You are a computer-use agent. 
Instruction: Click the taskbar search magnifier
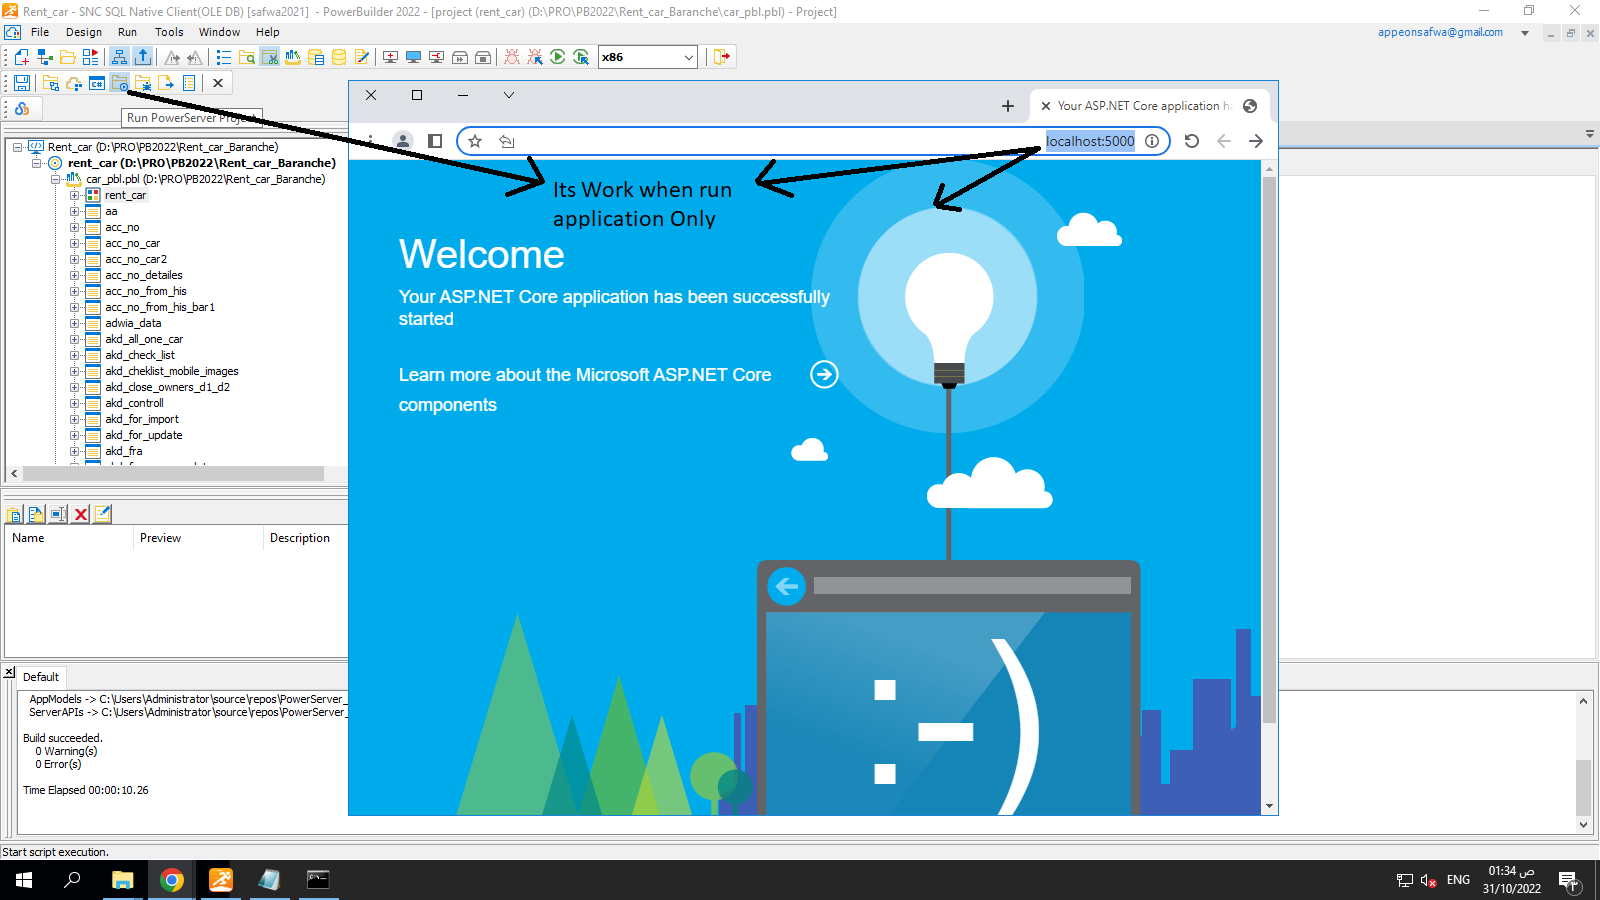click(x=72, y=880)
